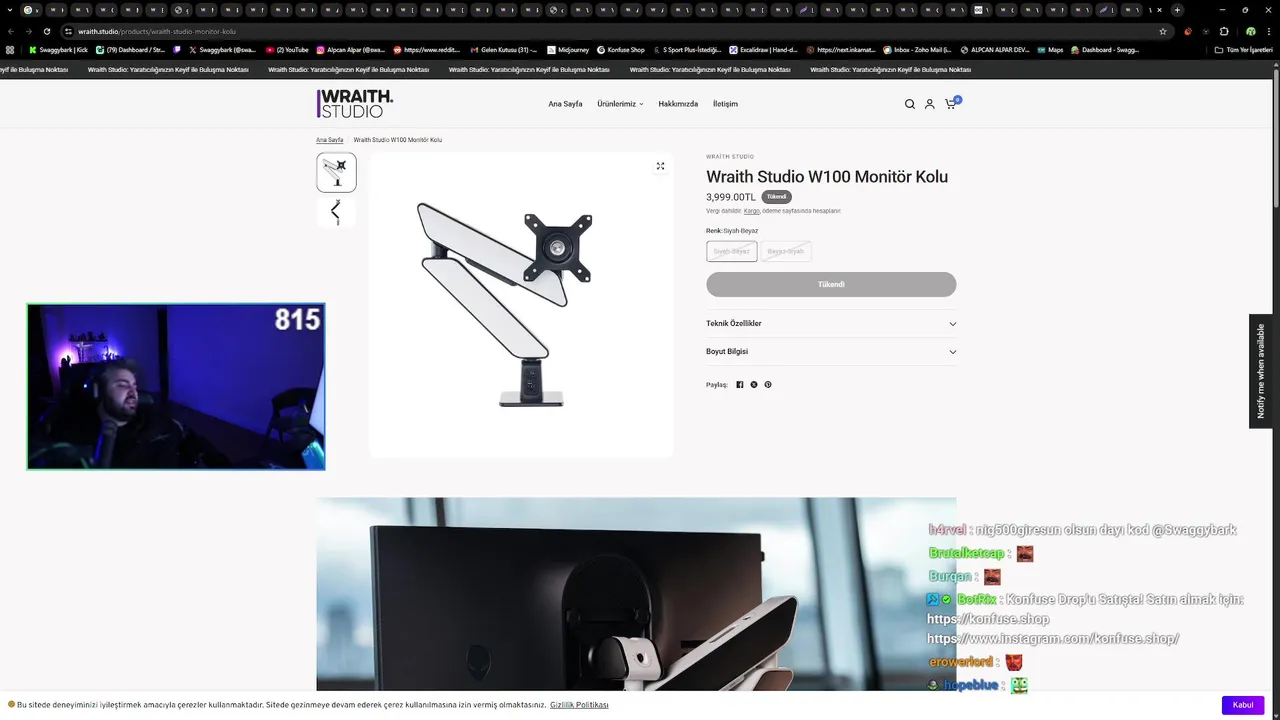Click the small Tükendi badge

tap(777, 197)
